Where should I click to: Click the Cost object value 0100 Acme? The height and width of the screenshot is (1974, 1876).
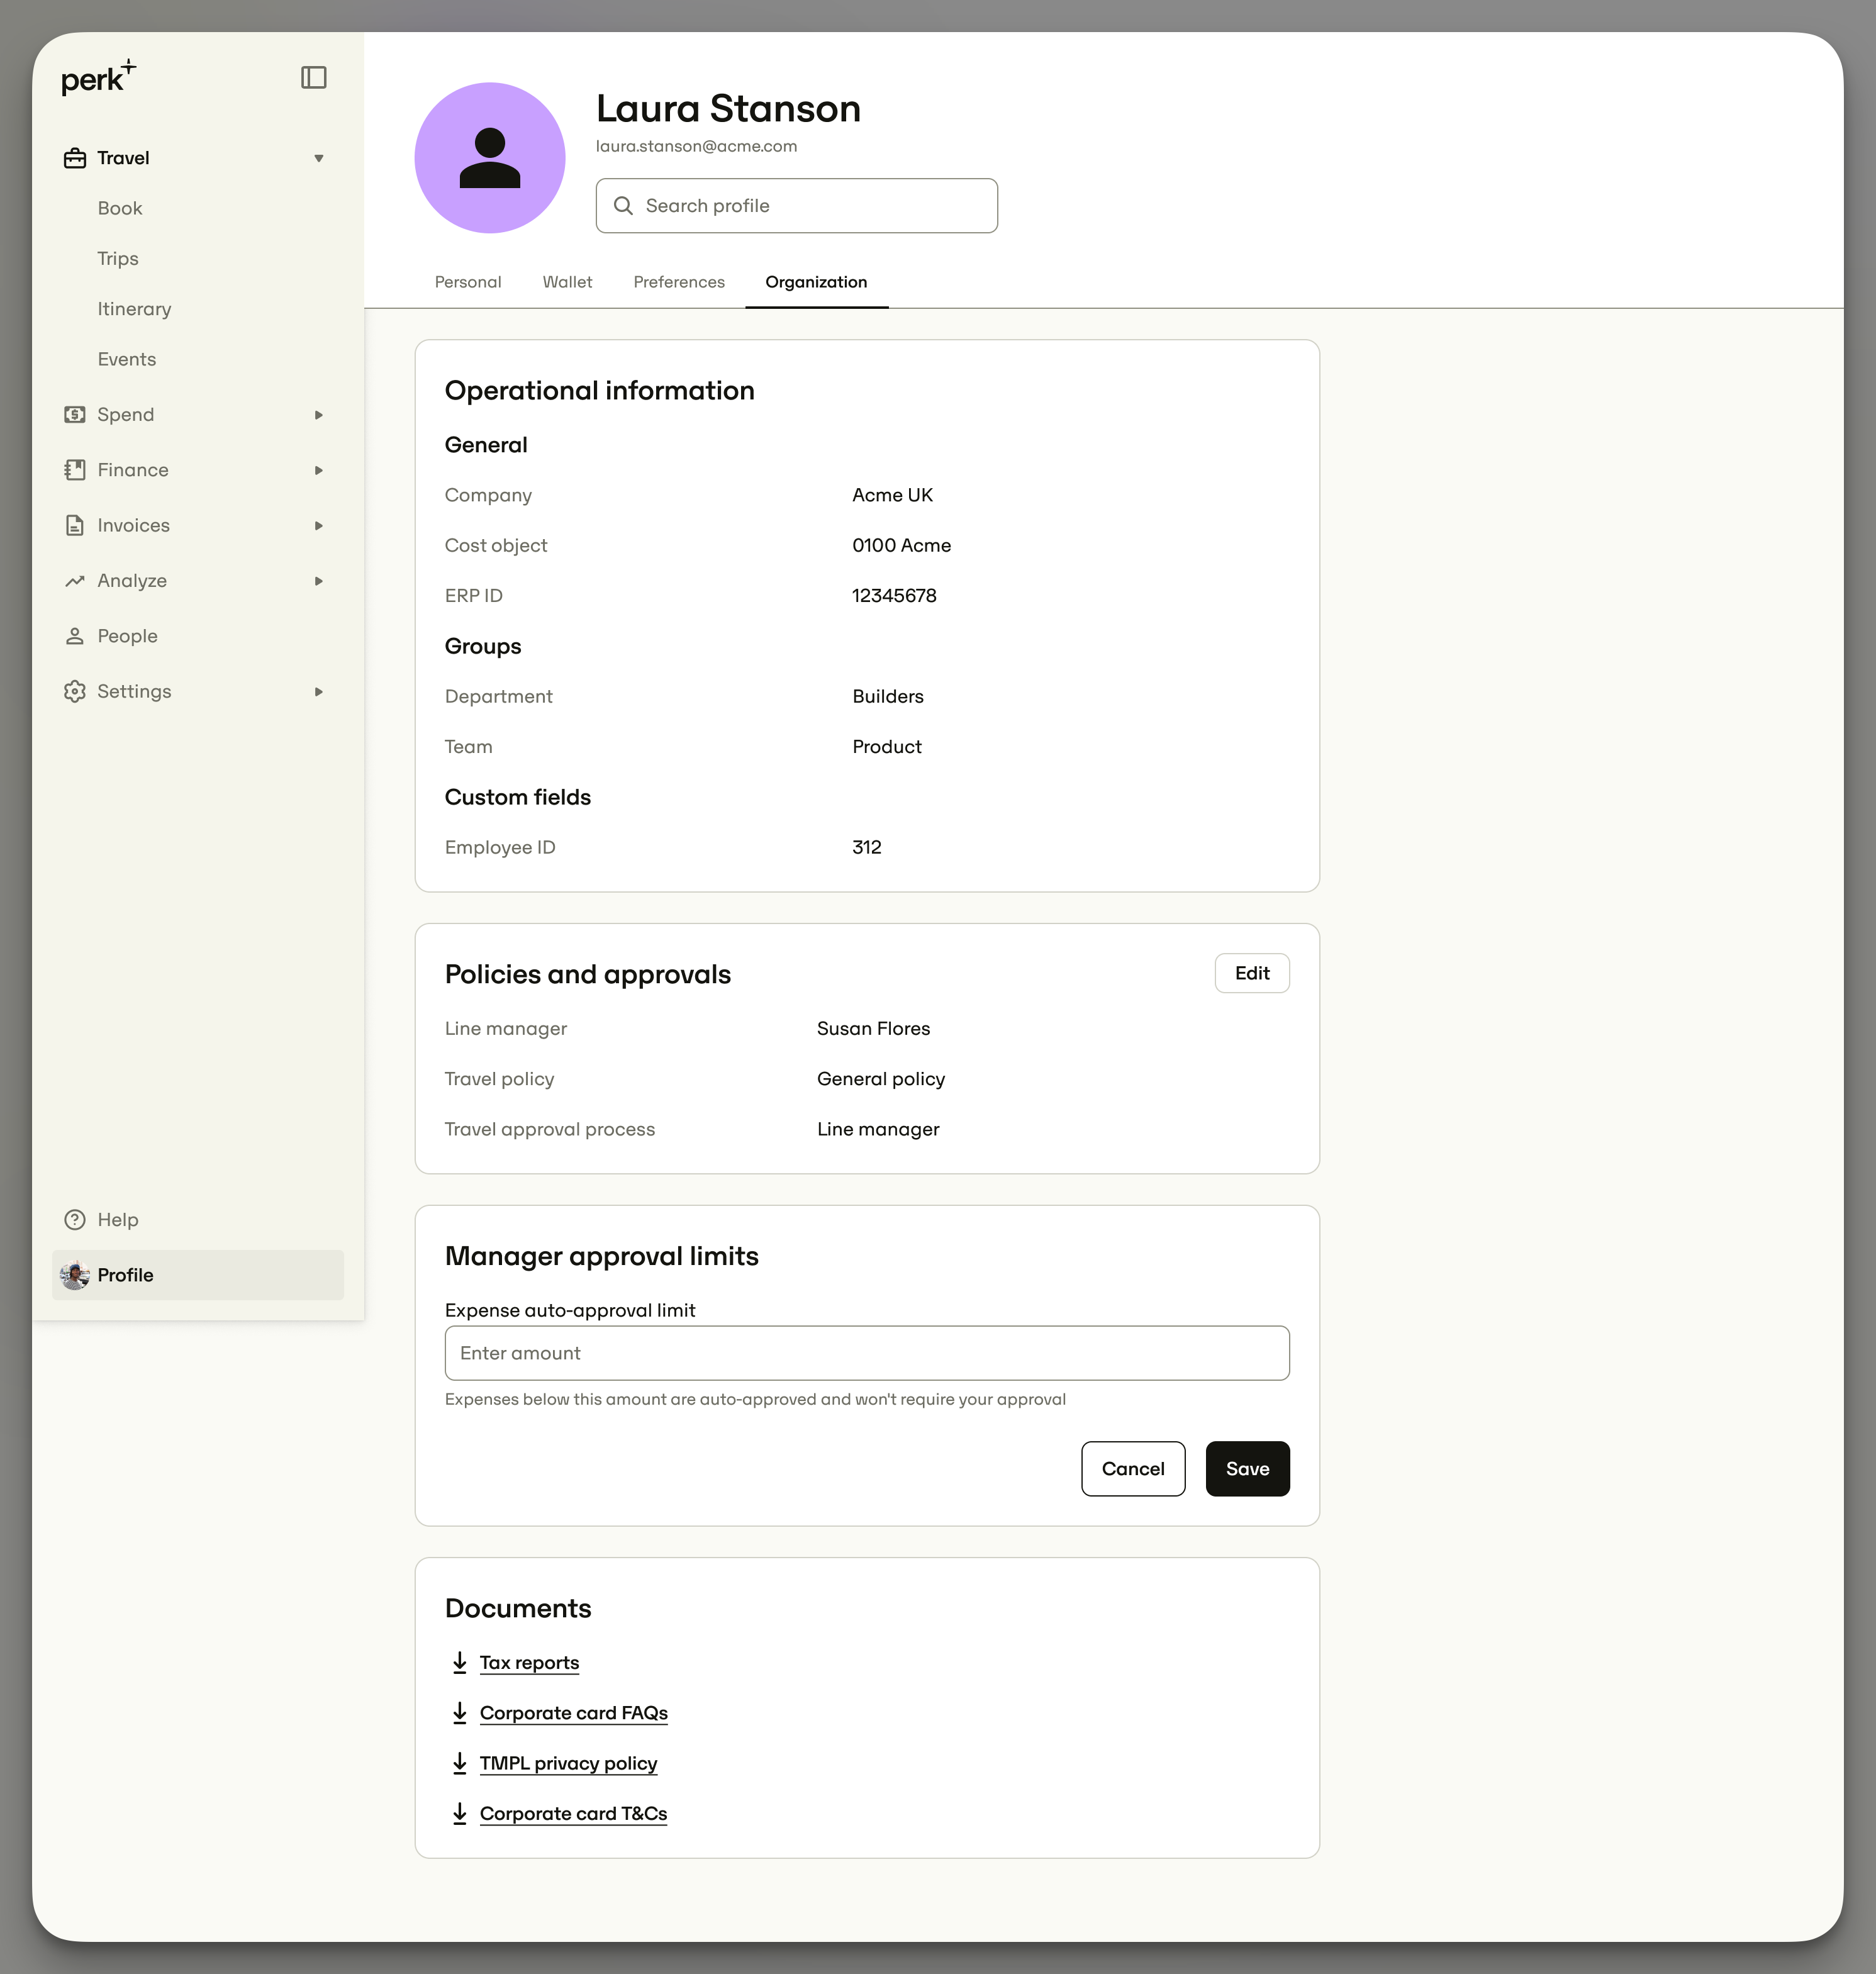tap(901, 545)
